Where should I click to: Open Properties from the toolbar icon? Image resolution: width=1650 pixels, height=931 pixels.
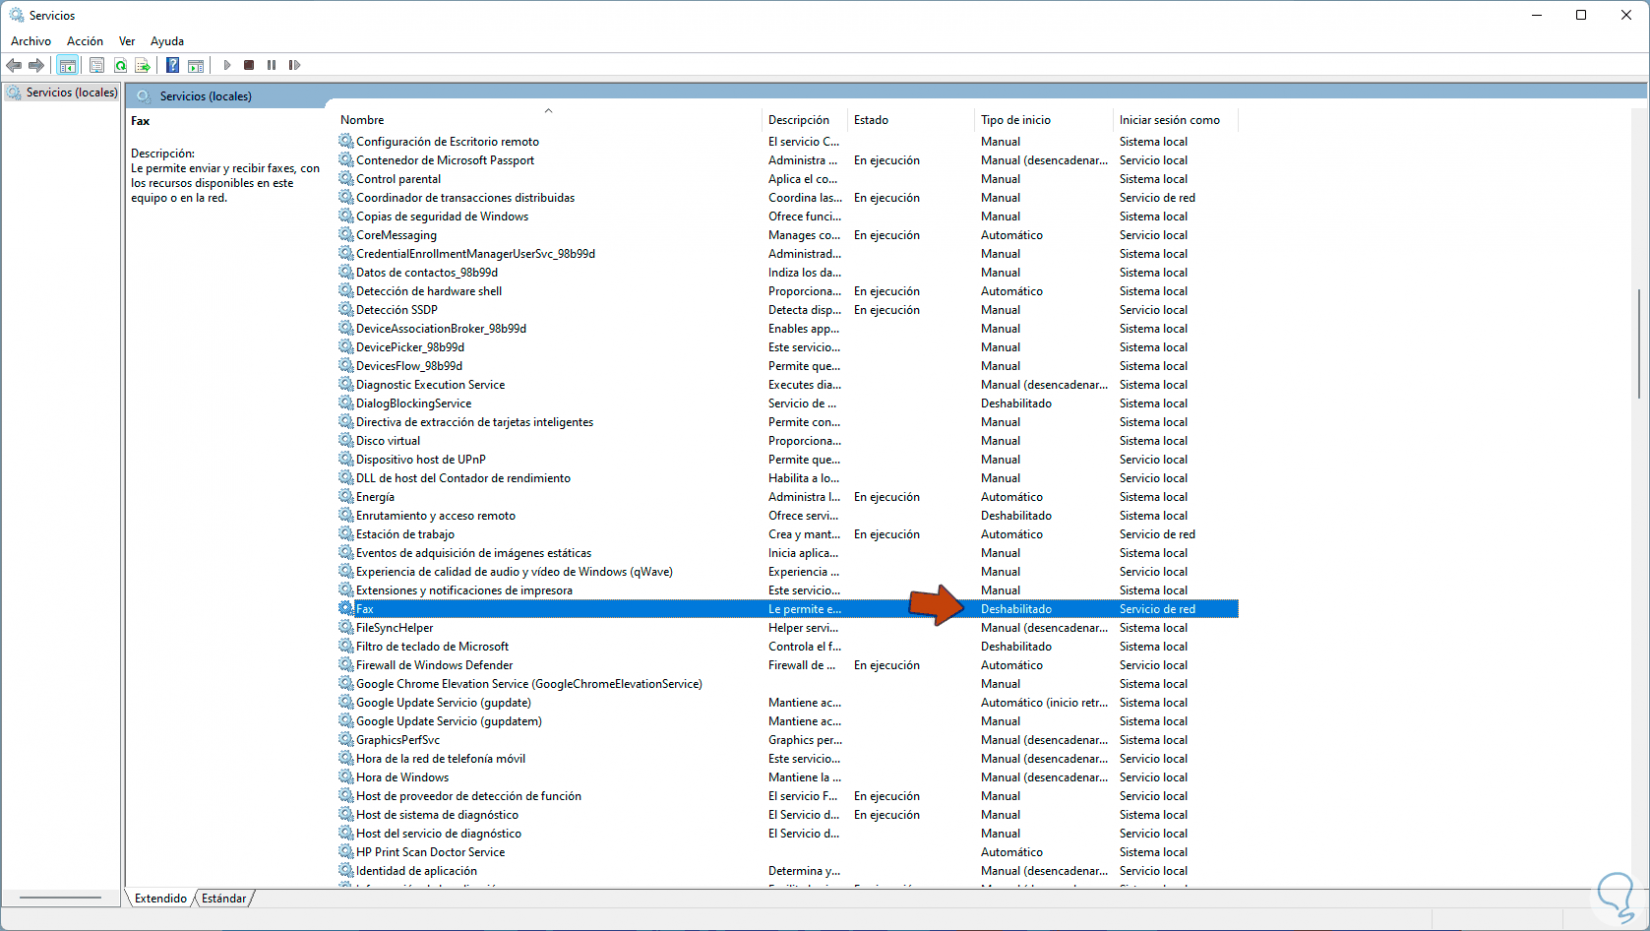point(97,66)
